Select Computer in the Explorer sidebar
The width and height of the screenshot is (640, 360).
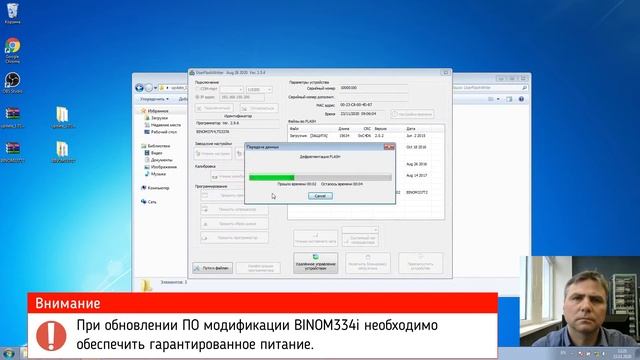point(158,188)
